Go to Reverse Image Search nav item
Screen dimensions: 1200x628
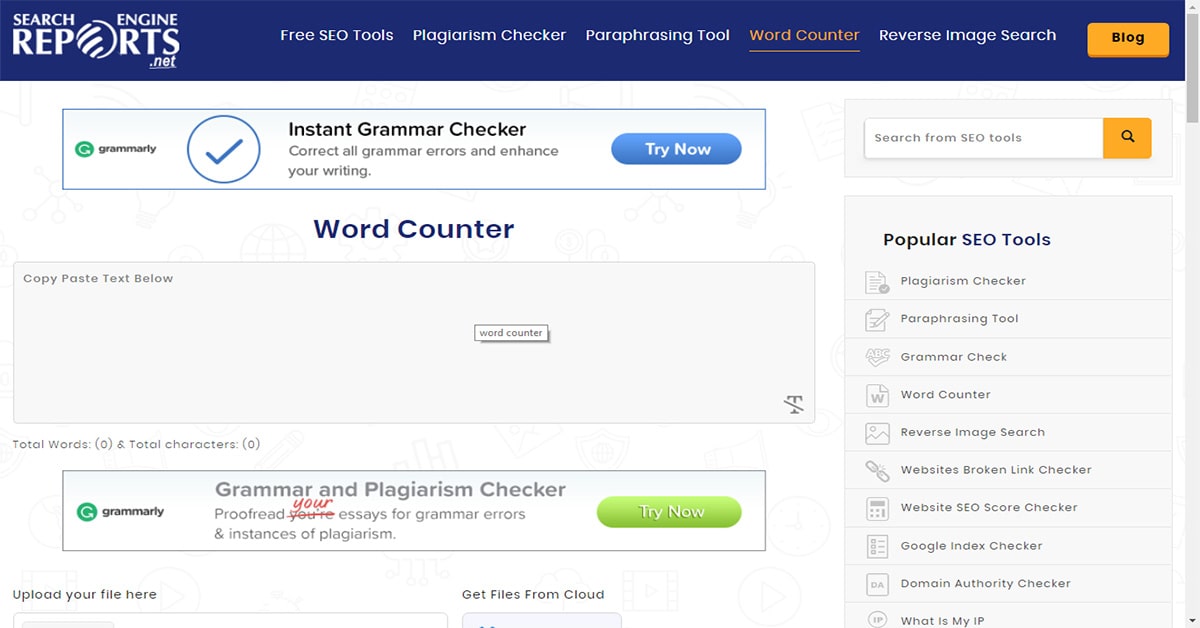coord(967,36)
